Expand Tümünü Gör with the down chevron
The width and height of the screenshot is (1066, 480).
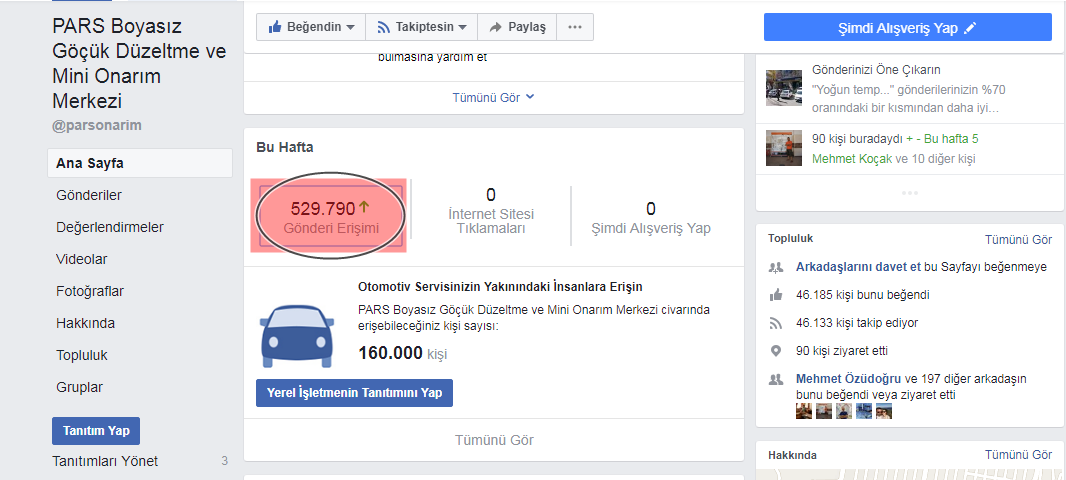pos(494,97)
